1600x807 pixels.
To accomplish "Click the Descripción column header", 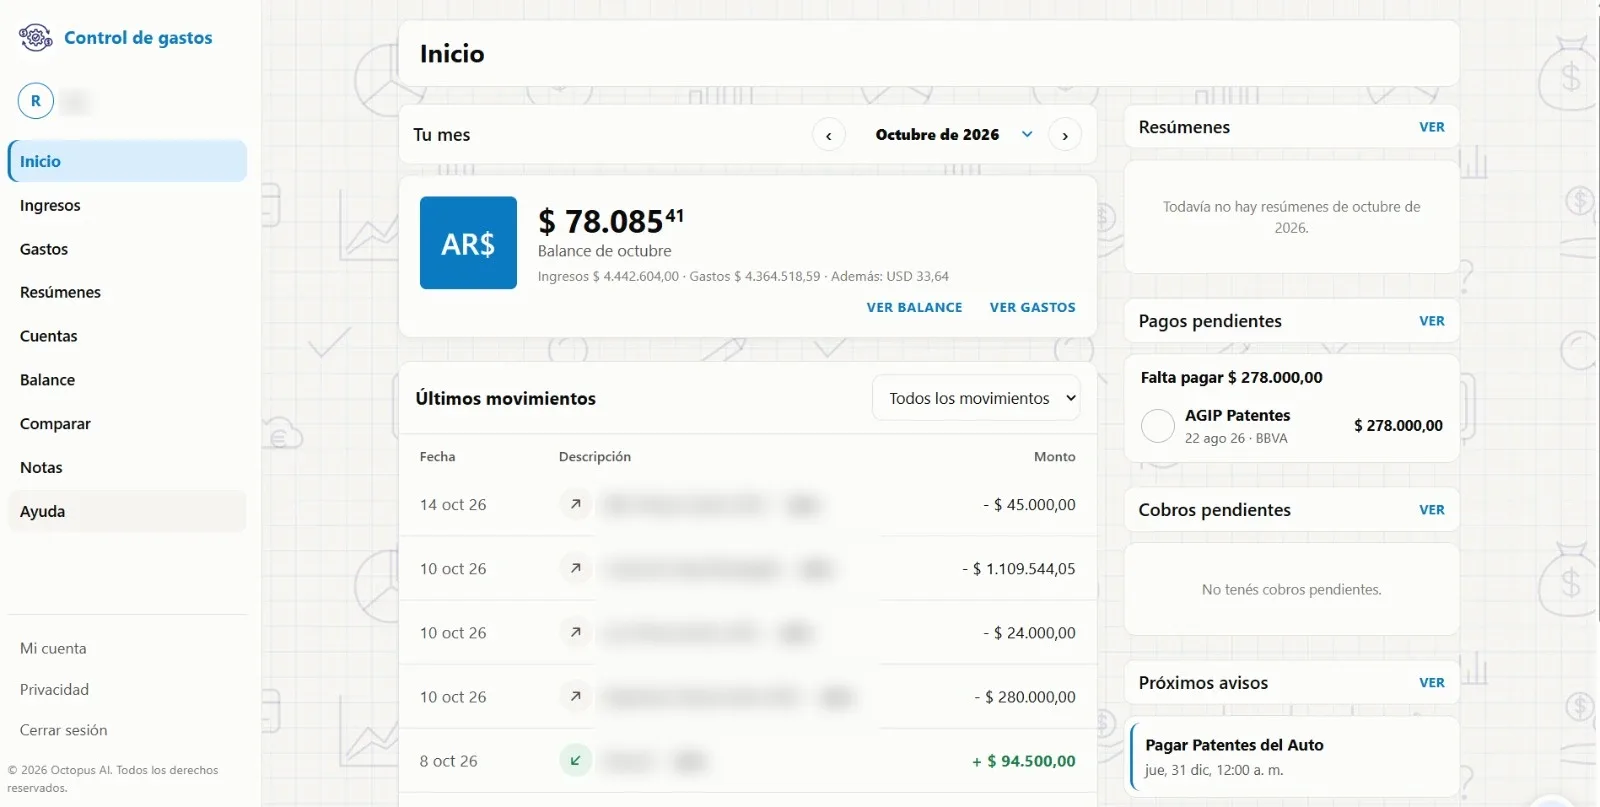I will coord(595,456).
